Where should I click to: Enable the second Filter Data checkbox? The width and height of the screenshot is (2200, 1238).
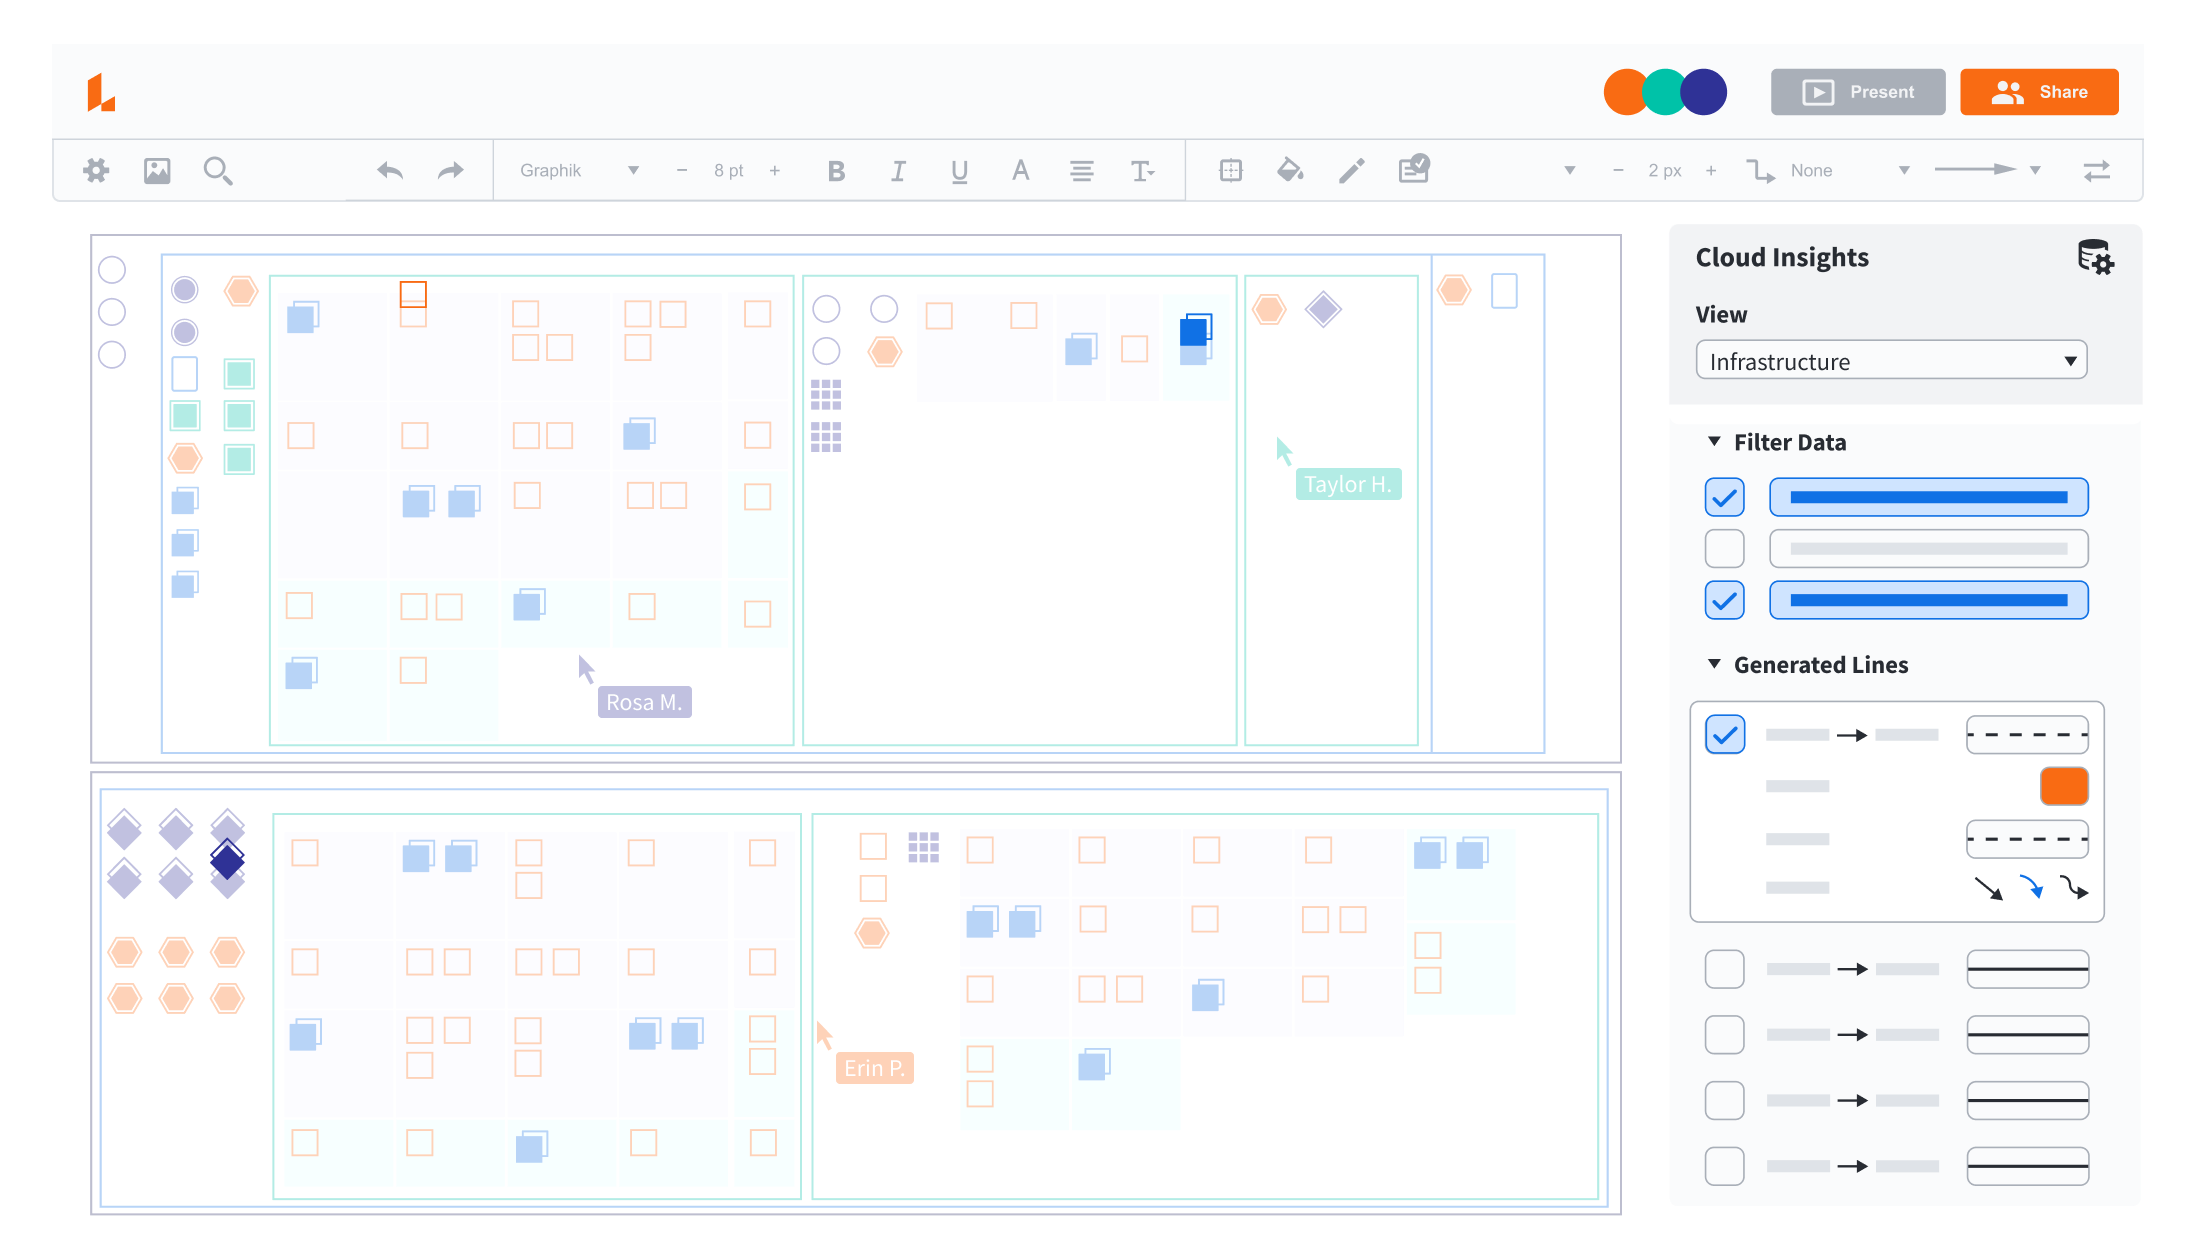[1724, 549]
